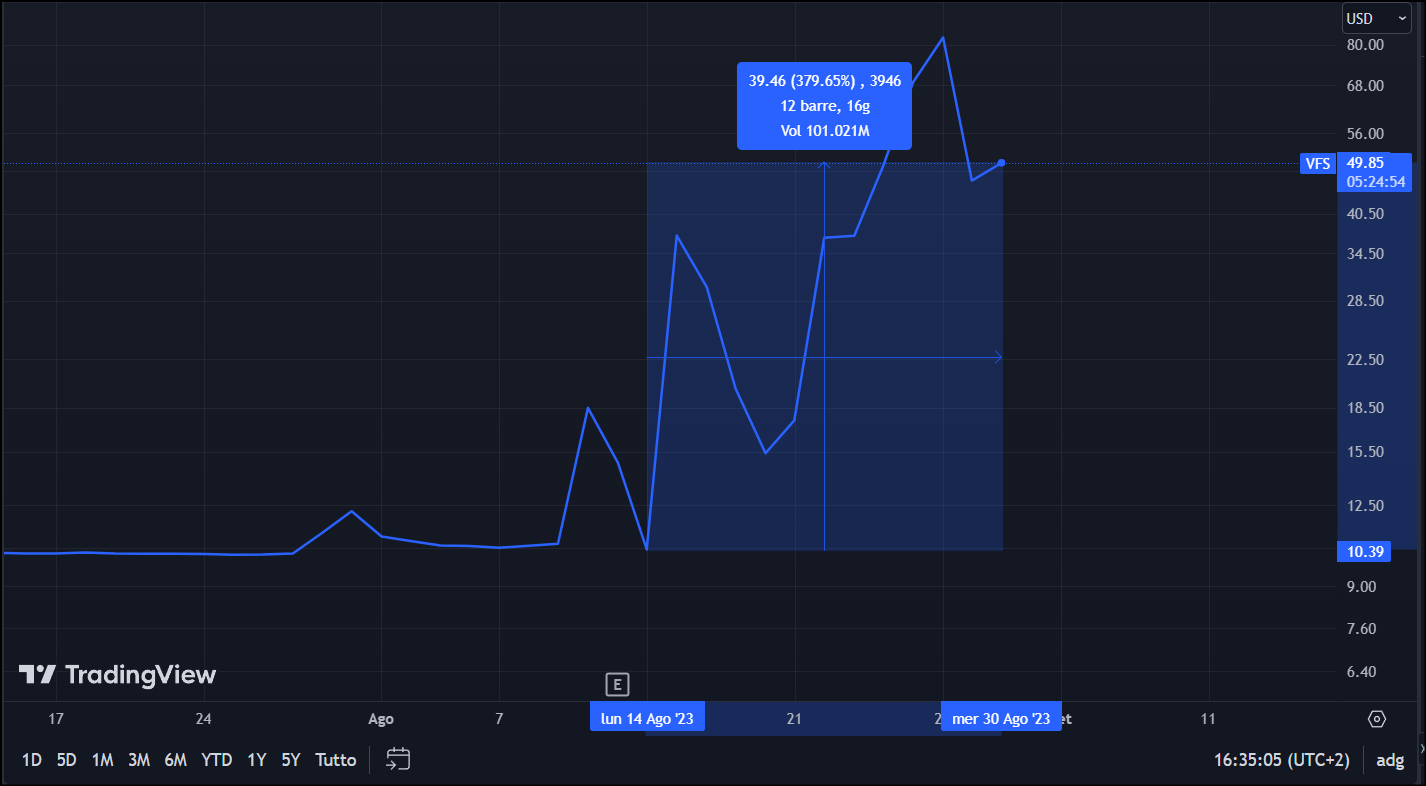This screenshot has width=1426, height=786.
Task: Open the go to date calendar
Action: point(398,760)
